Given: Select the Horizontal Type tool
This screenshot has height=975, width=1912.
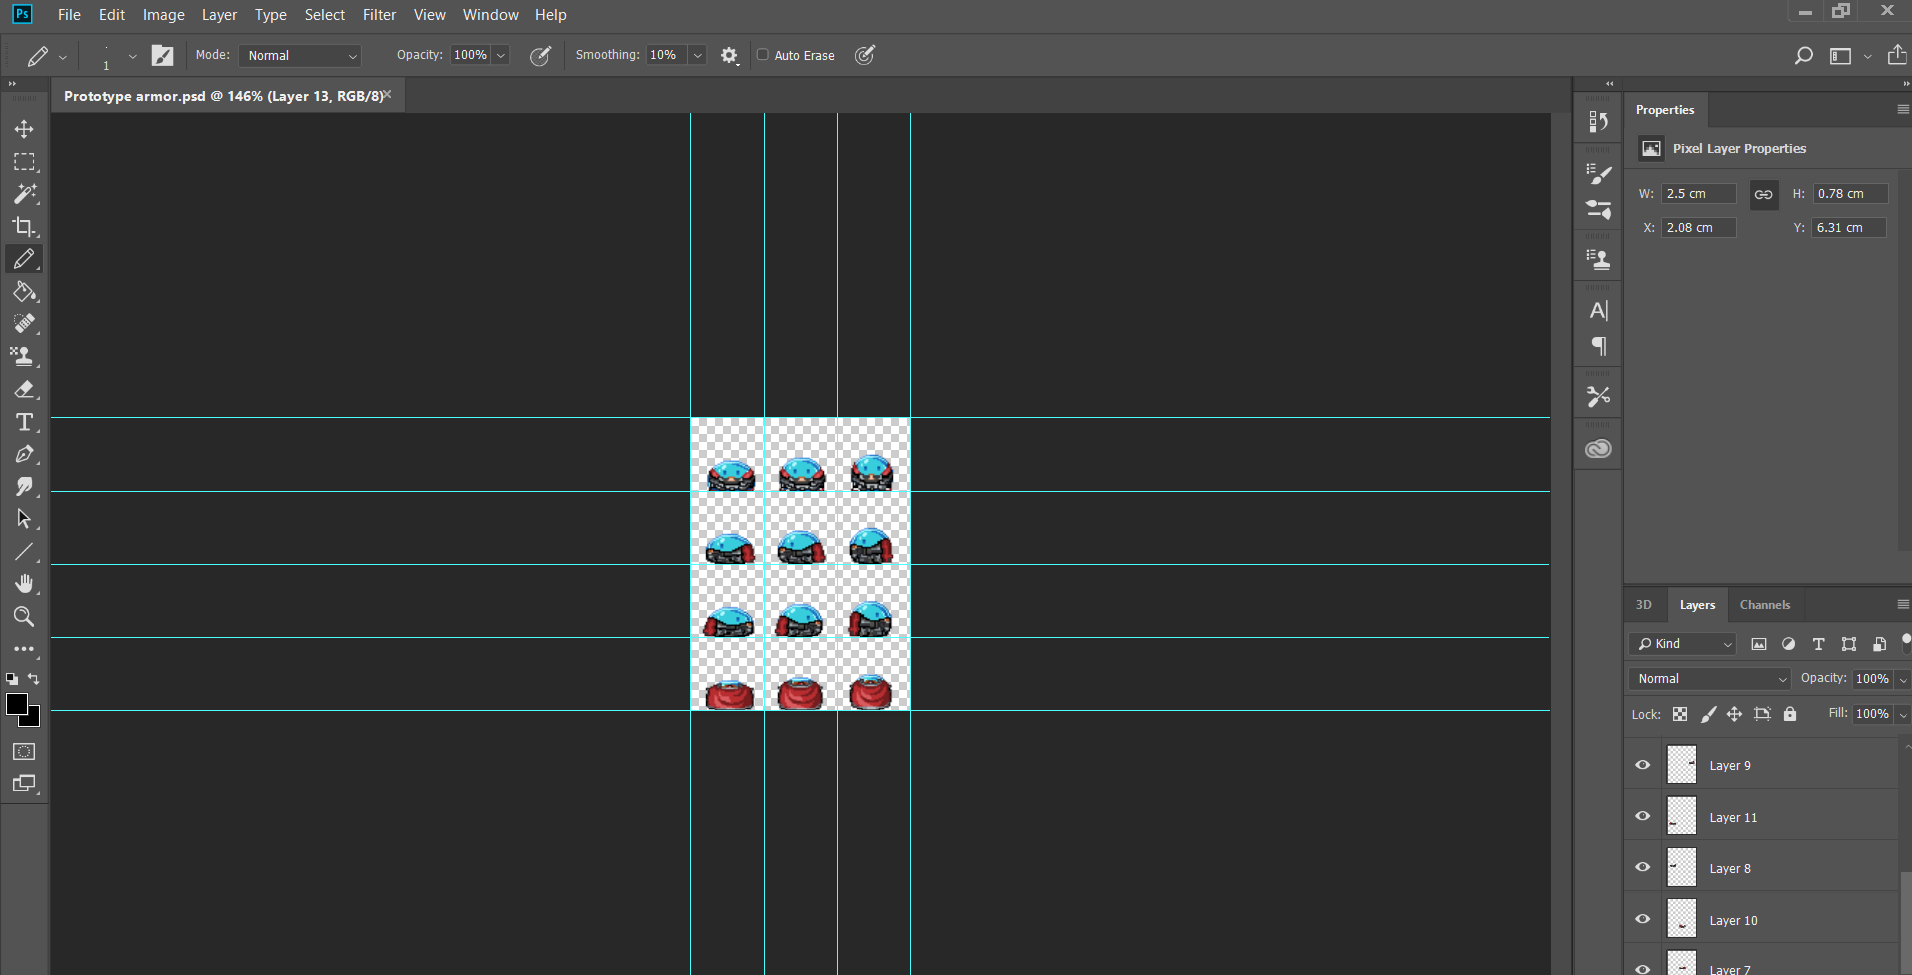Looking at the screenshot, I should 24,422.
